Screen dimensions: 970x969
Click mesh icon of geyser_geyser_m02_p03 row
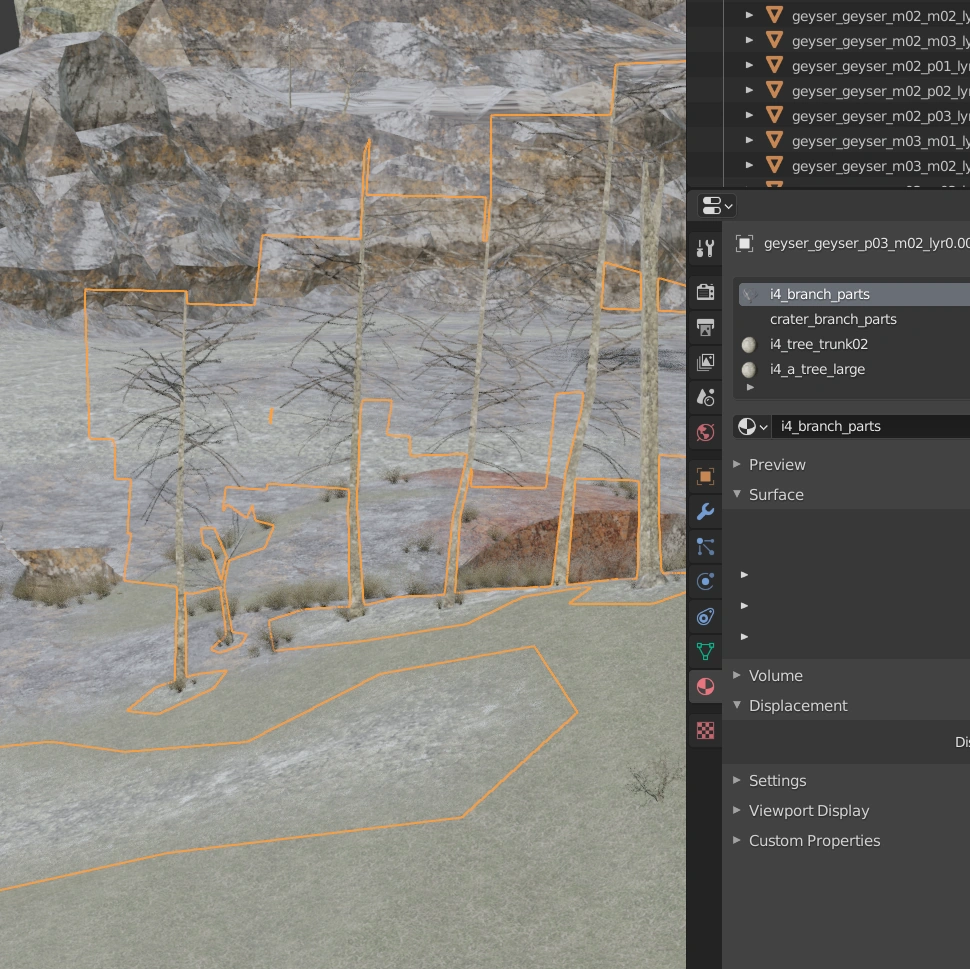(775, 116)
